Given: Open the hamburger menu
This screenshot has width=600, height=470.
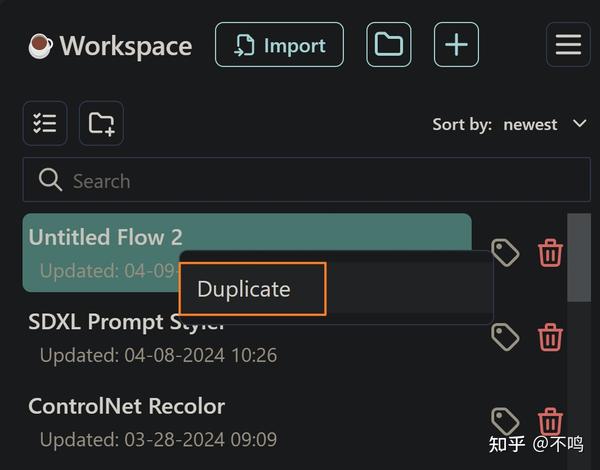Looking at the screenshot, I should tap(568, 45).
